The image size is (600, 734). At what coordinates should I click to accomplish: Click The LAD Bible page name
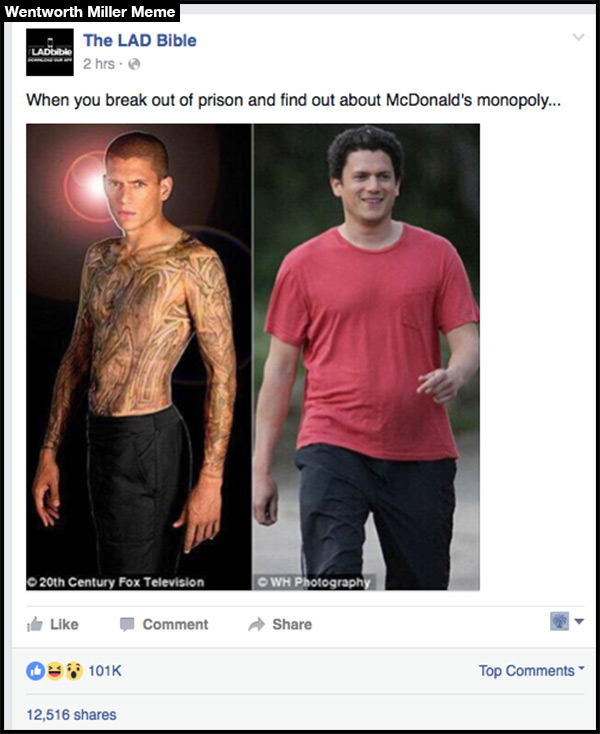click(x=140, y=41)
